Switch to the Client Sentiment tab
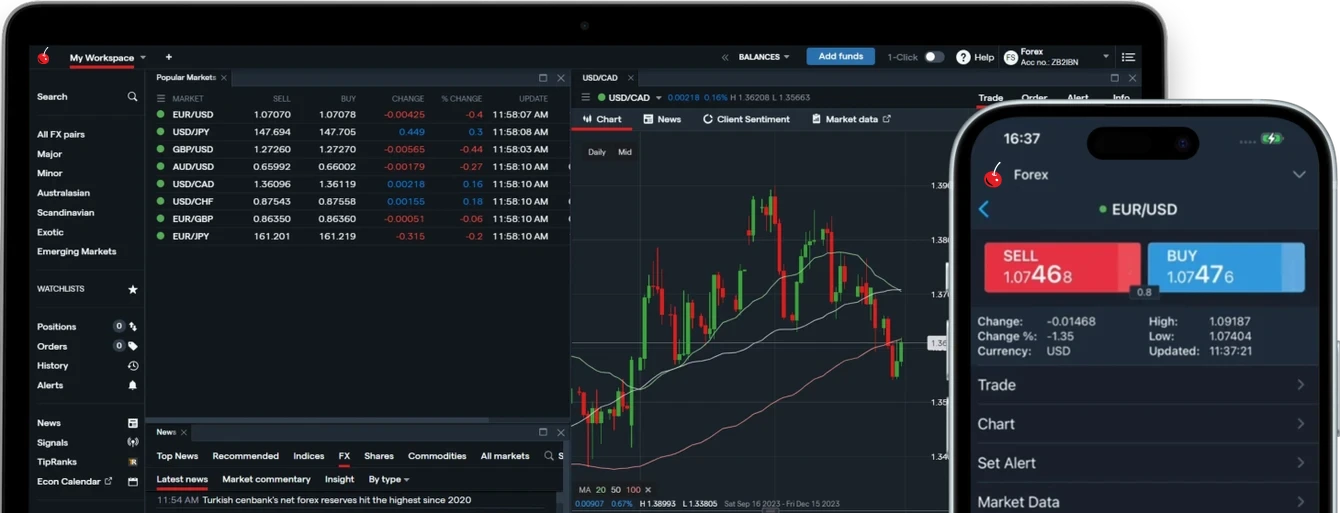The height and width of the screenshot is (513, 1340). coord(746,119)
